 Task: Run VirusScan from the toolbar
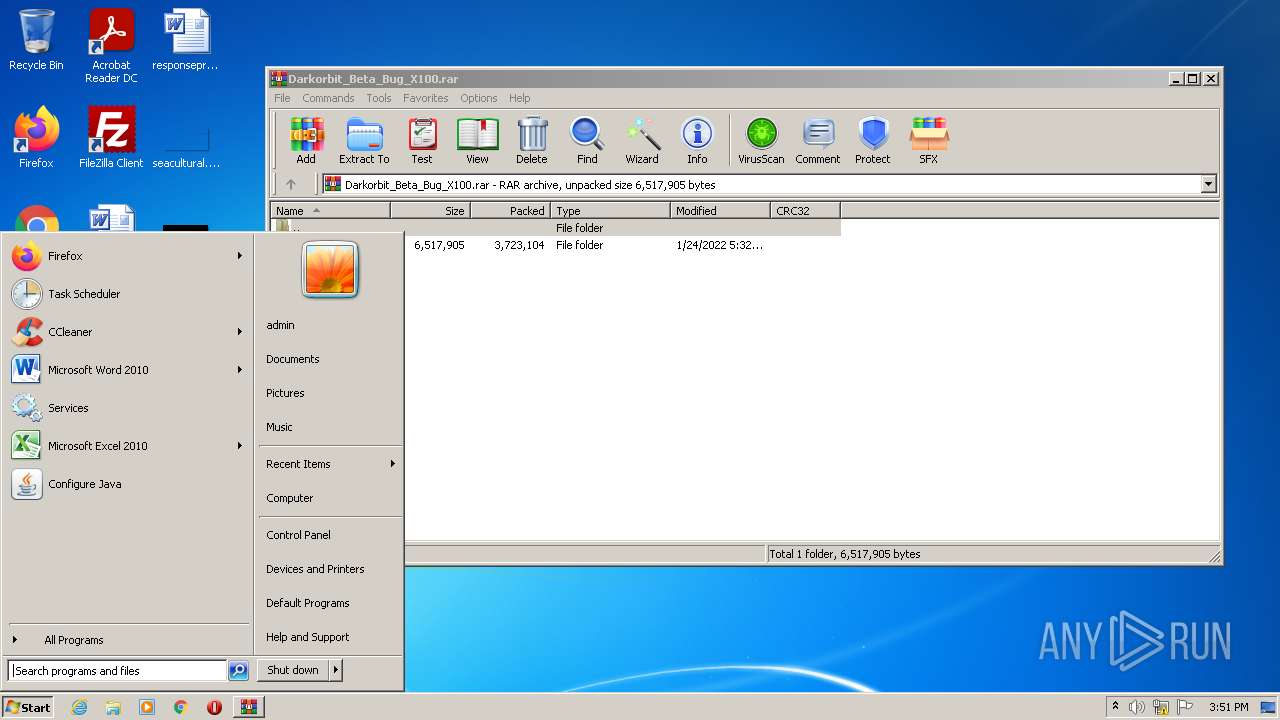[x=761, y=140]
